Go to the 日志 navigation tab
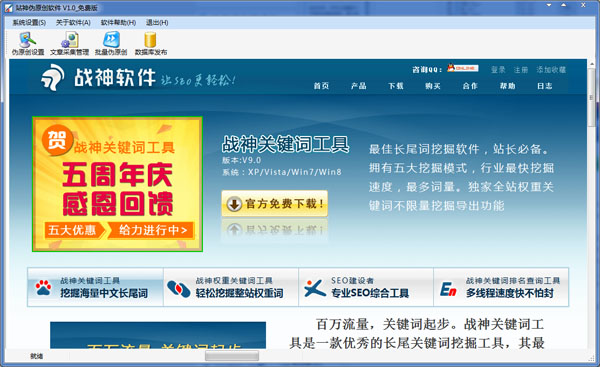The height and width of the screenshot is (367, 600). (x=545, y=86)
